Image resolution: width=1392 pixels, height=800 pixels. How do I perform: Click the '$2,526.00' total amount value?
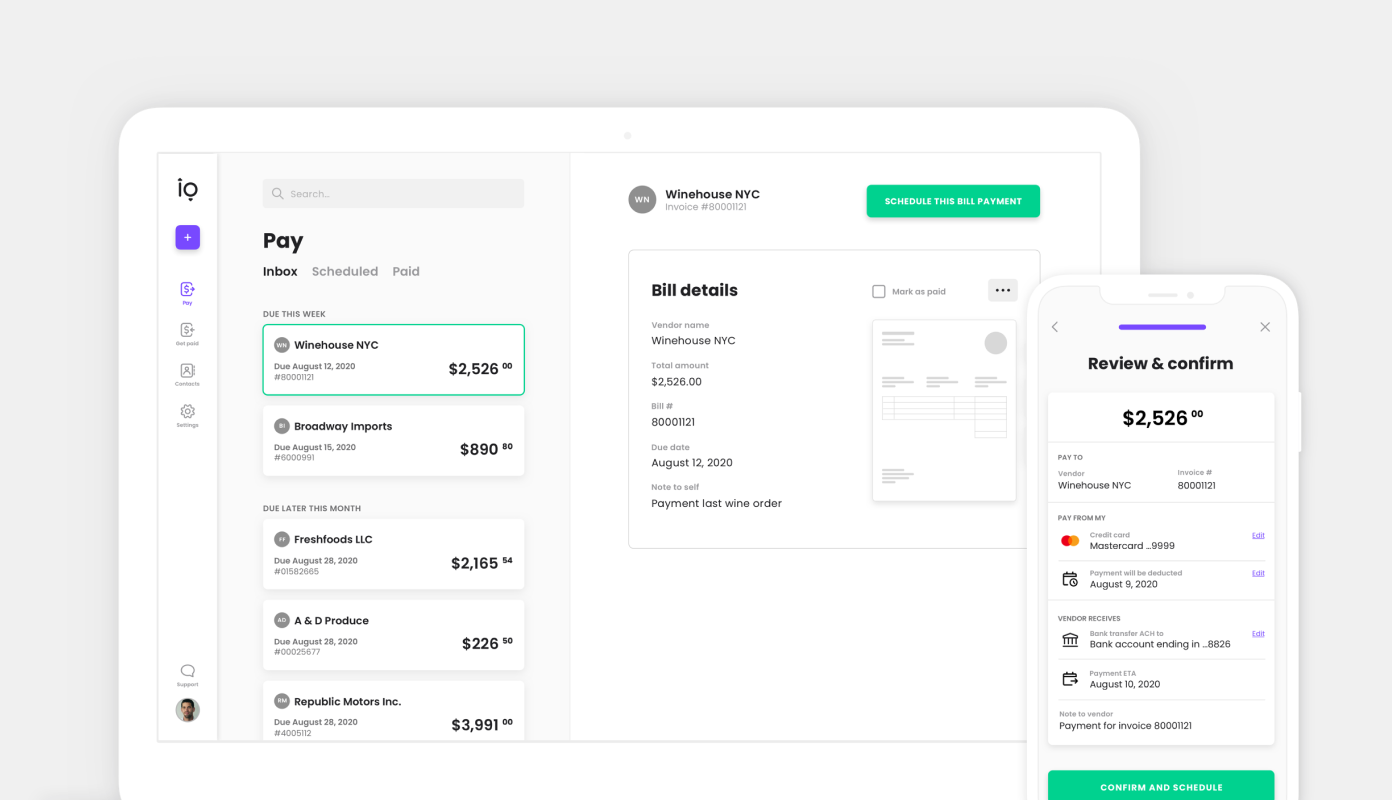[x=676, y=381]
